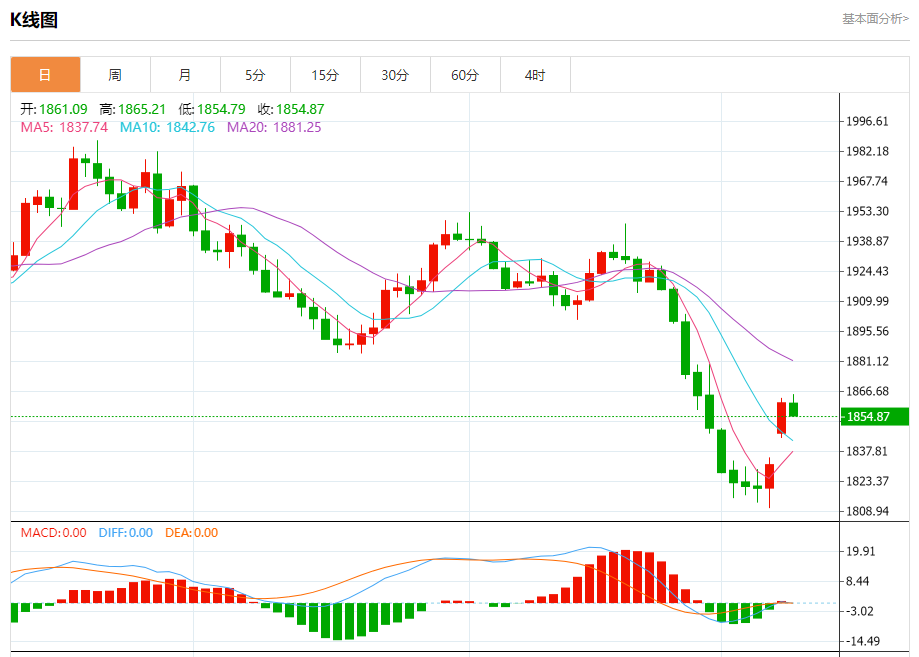Click the MACD:0.00 indicator label
The width and height of the screenshot is (919, 657).
53,533
